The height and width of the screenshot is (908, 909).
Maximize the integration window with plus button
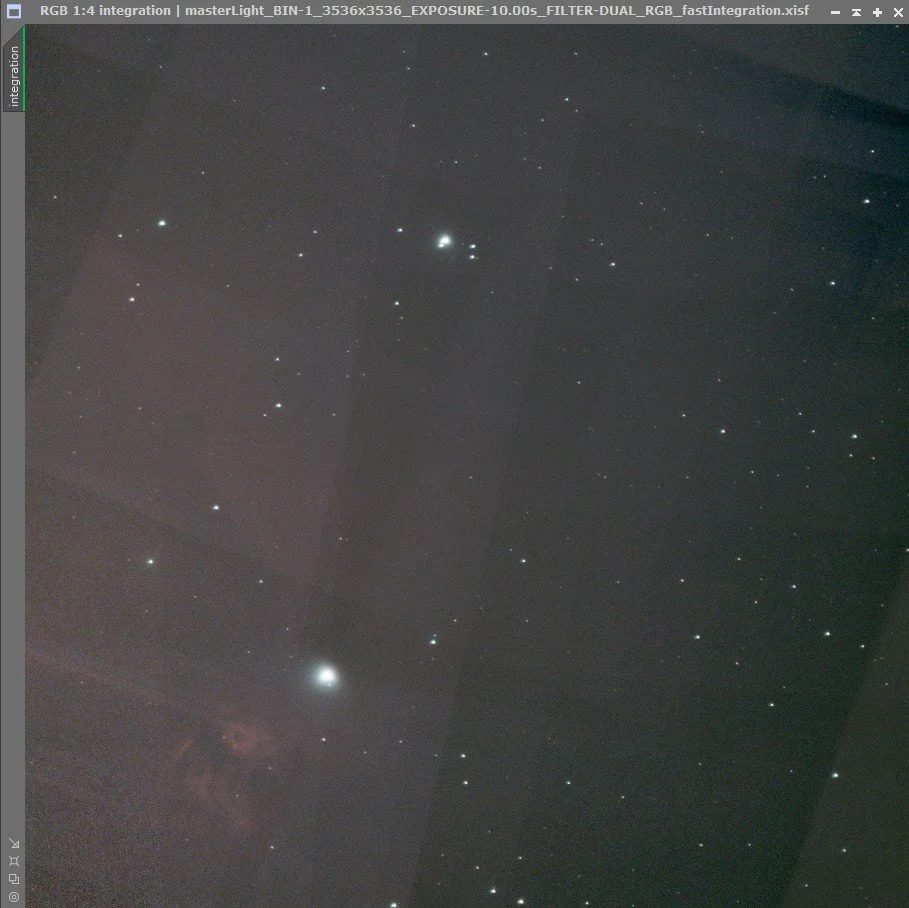[x=877, y=12]
